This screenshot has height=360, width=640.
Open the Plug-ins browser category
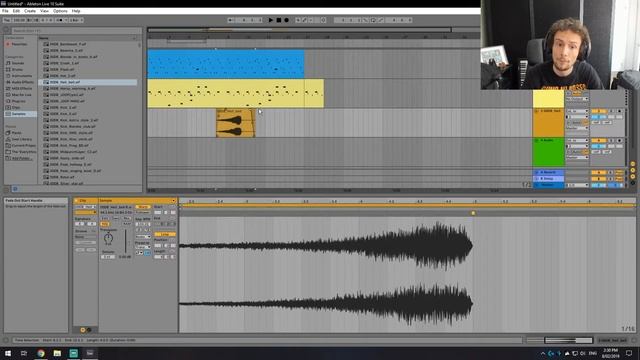click(18, 101)
